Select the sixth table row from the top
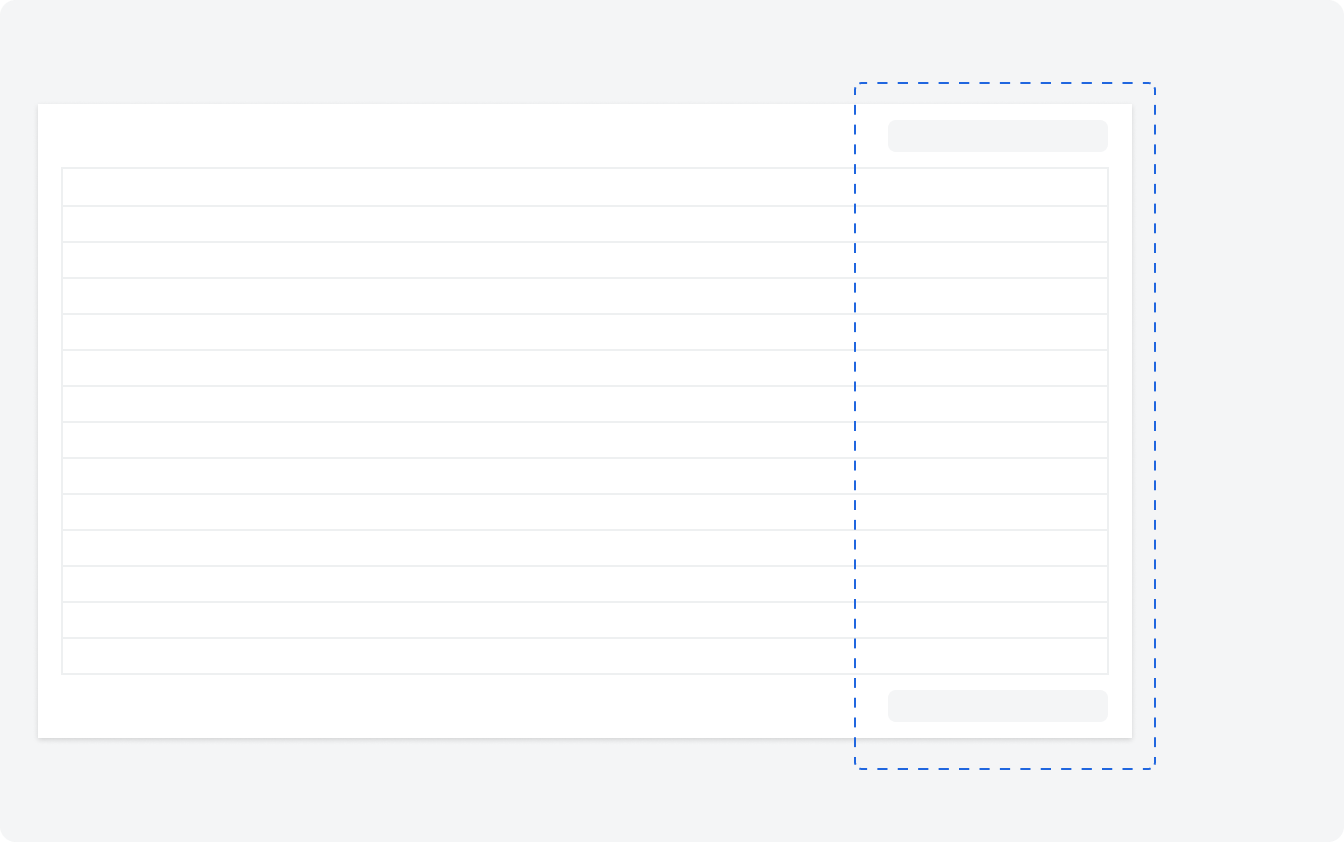Screen dimensions: 1344x842 point(585,368)
